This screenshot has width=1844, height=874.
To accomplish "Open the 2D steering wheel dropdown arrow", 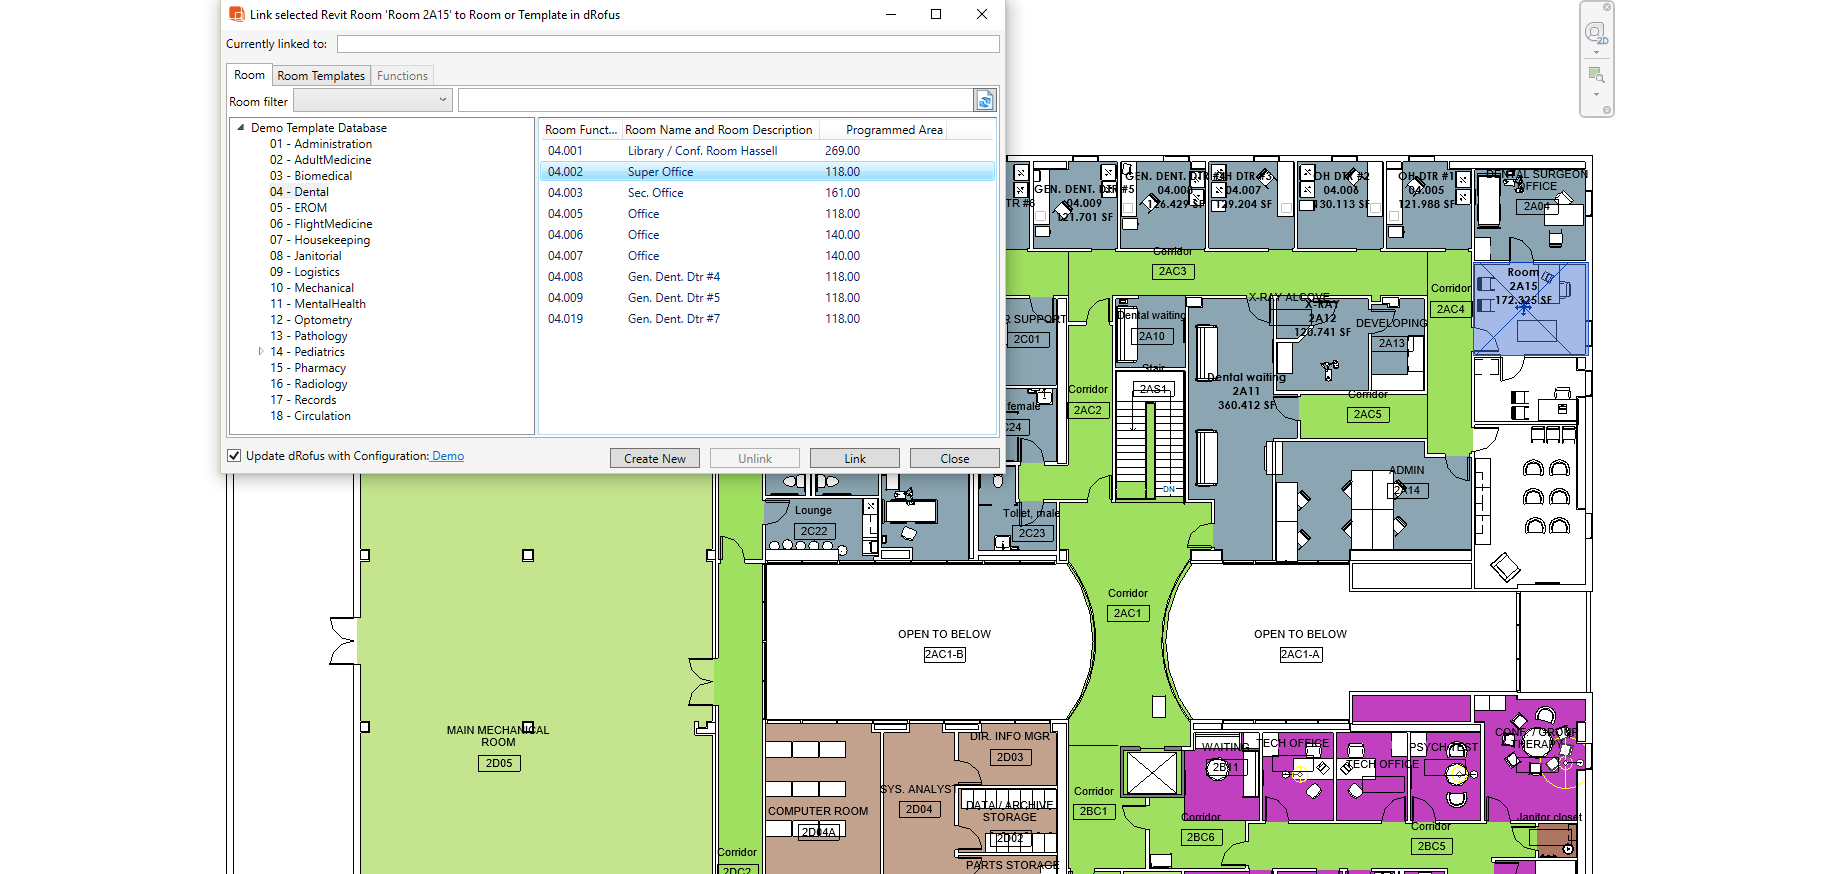I will point(1596,53).
